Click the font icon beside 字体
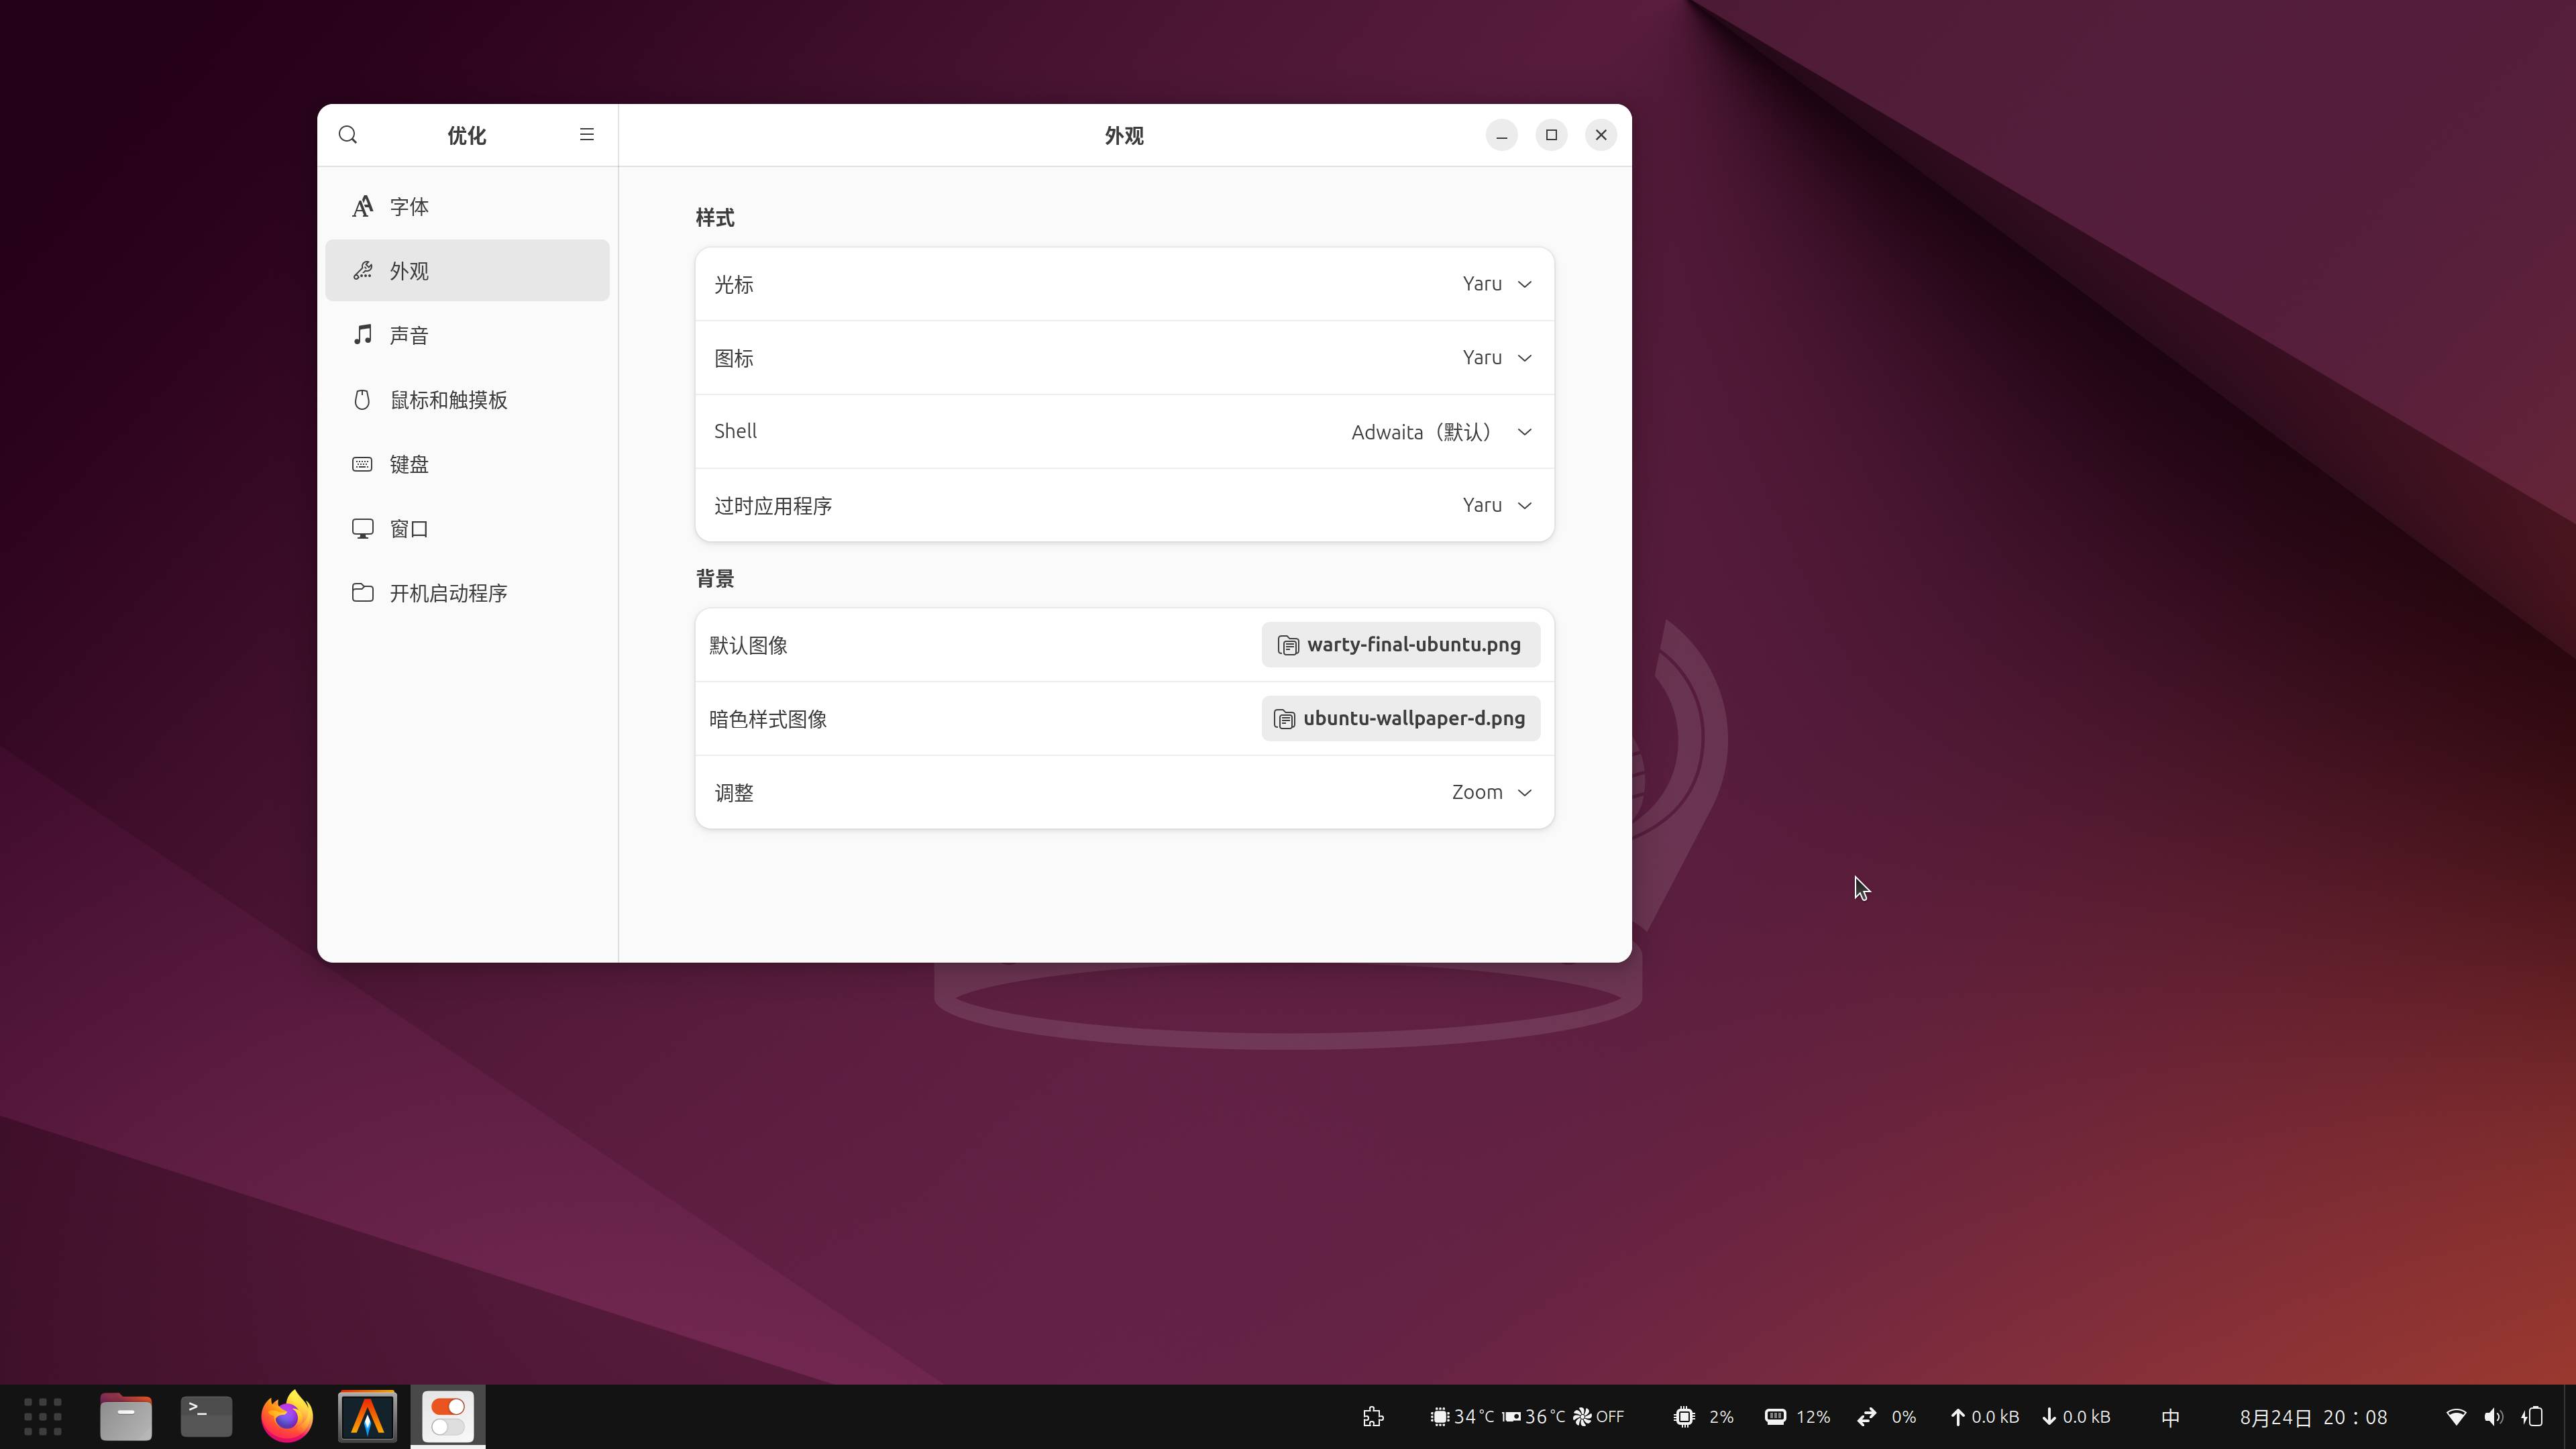The height and width of the screenshot is (1449, 2576). pos(363,206)
